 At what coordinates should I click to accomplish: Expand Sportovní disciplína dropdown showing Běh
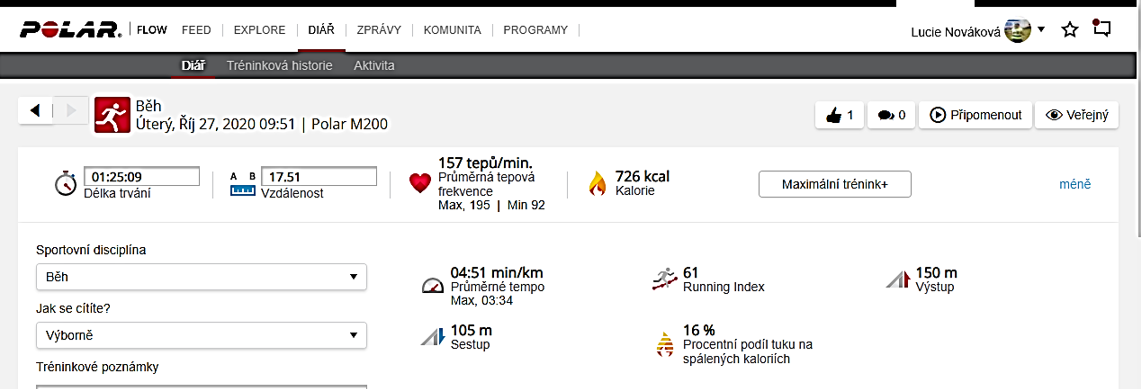pos(201,277)
